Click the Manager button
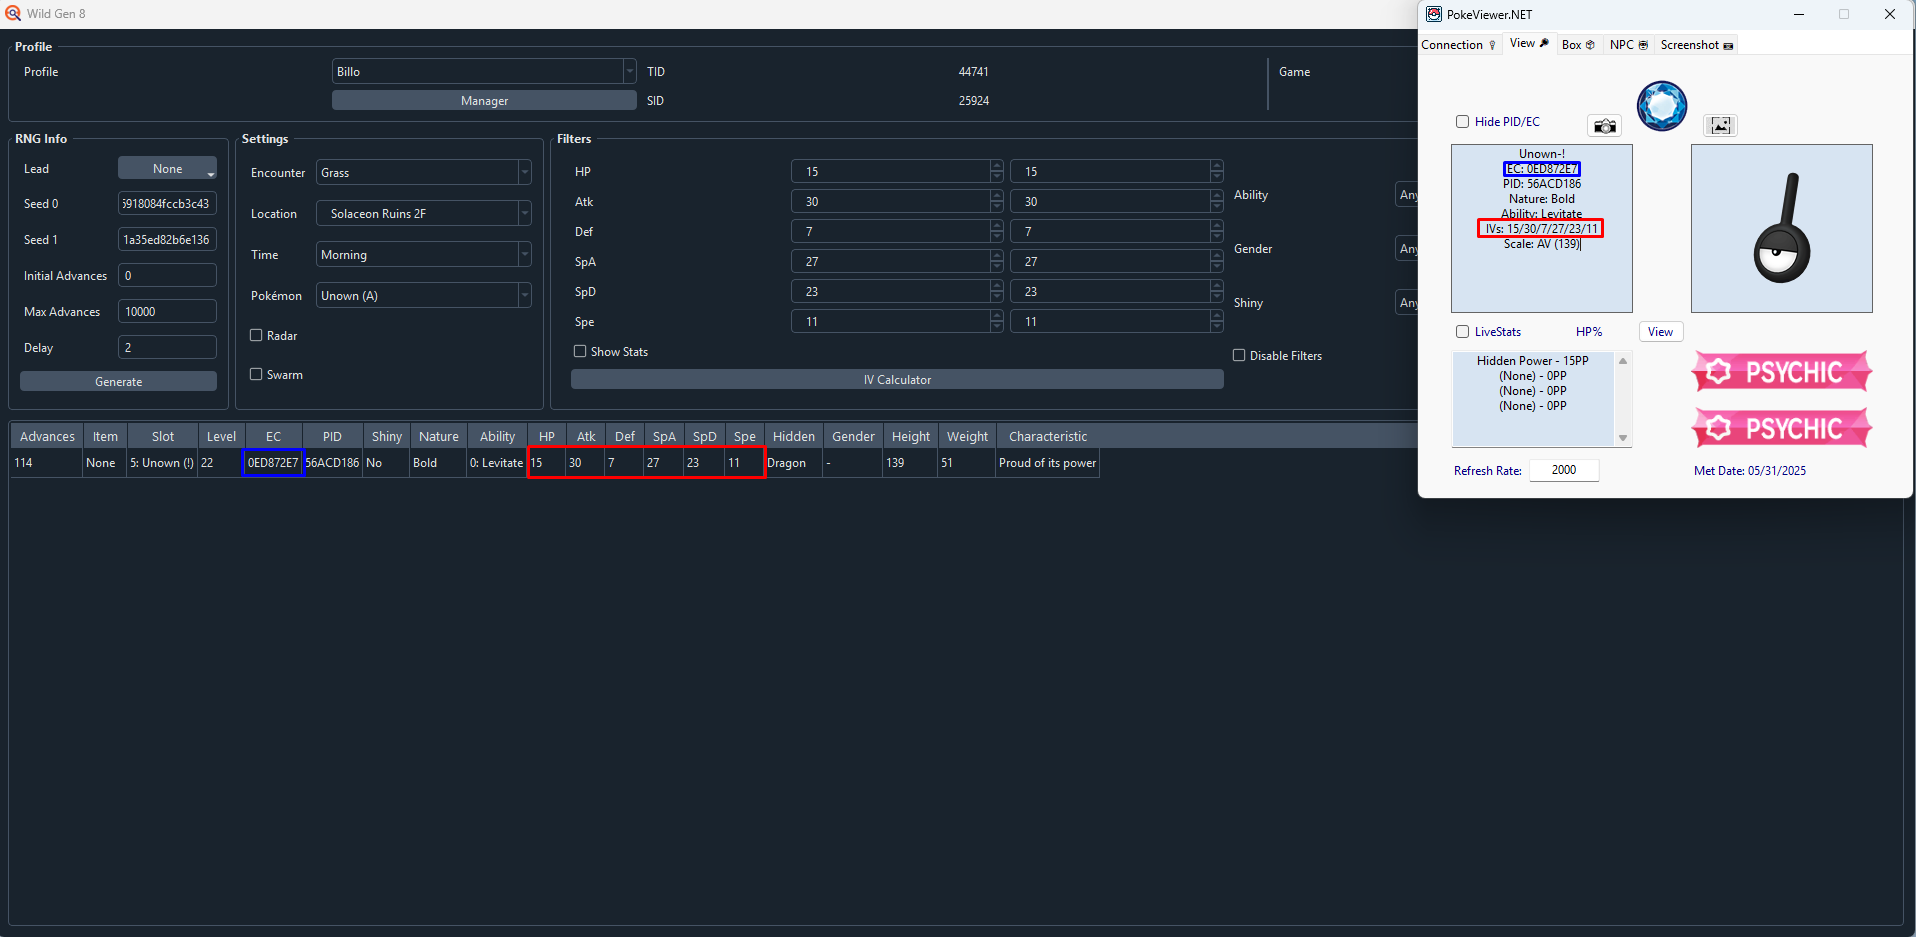This screenshot has height=937, width=1916. pyautogui.click(x=484, y=100)
